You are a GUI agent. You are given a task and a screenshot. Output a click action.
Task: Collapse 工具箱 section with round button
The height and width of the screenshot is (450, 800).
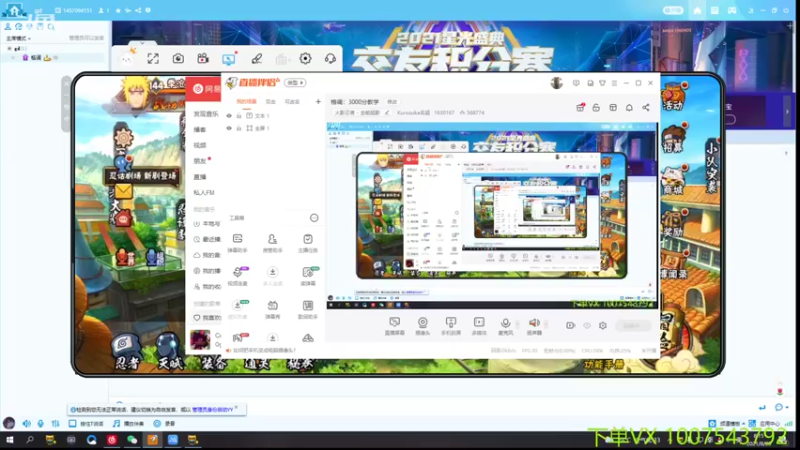[x=314, y=218]
